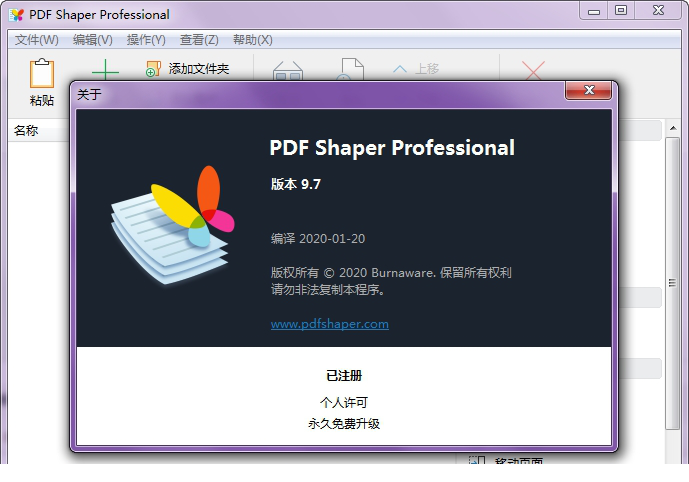Screen dimensions: 689x482
Task: Click the scrollbar up arrow
Action: (673, 128)
